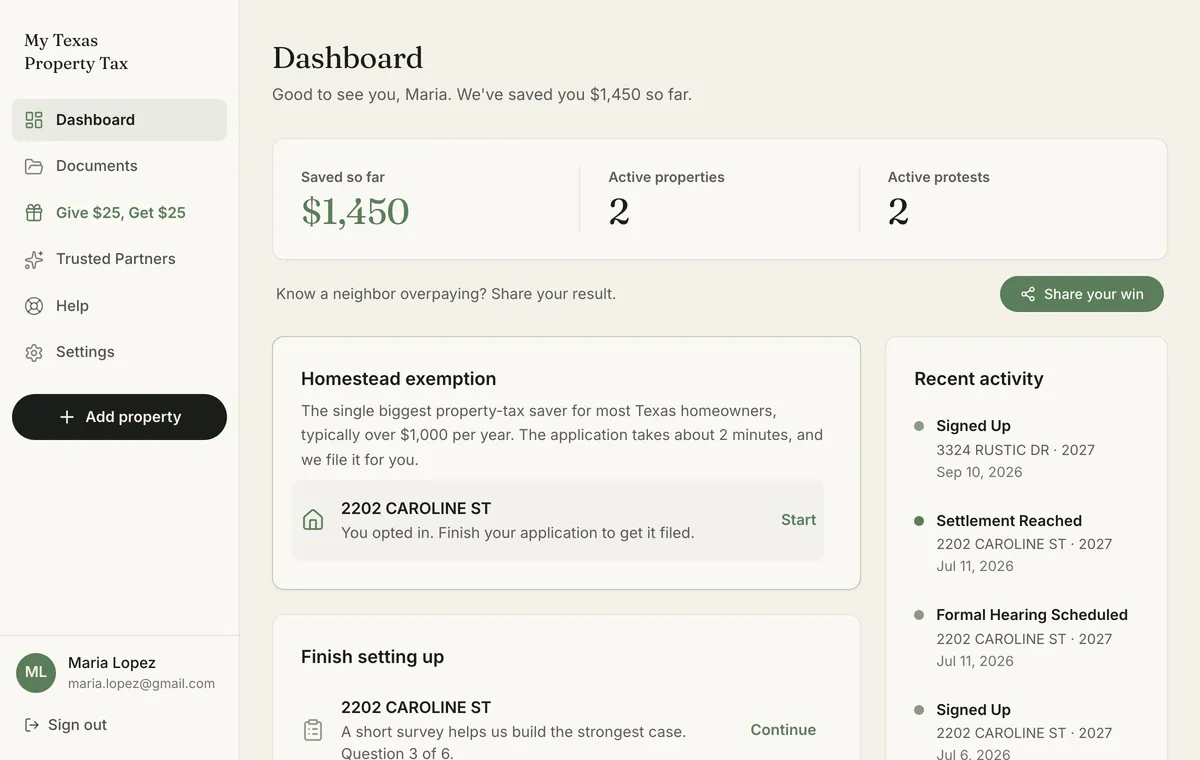Click the Finish setting up heading
This screenshot has width=1200, height=760.
pos(373,657)
